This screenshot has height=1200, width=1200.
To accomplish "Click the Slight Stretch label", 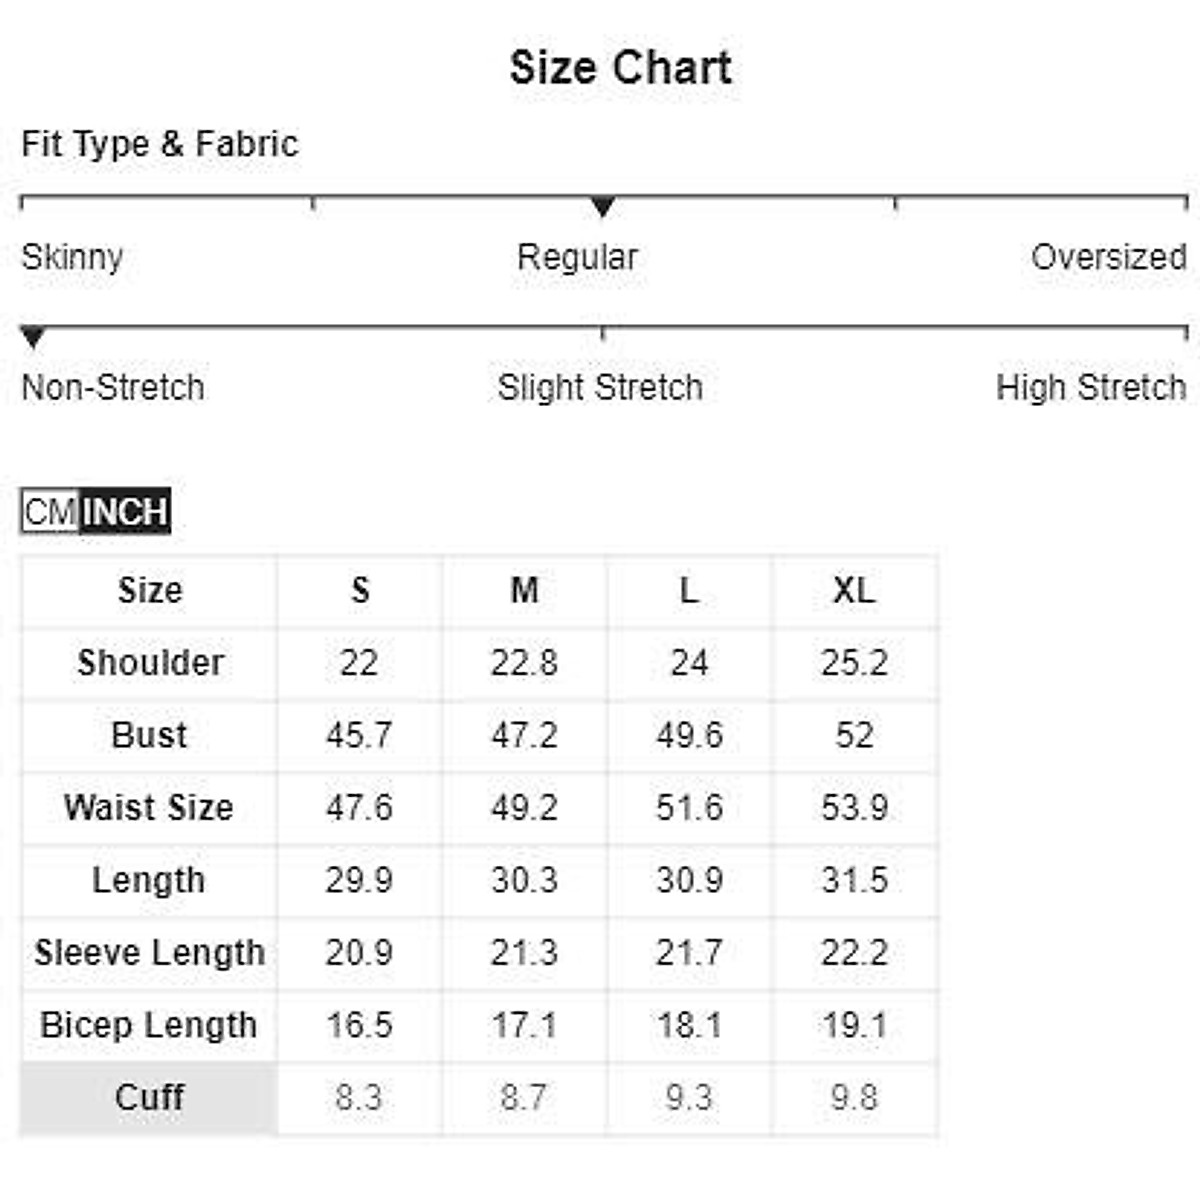I will point(600,387).
